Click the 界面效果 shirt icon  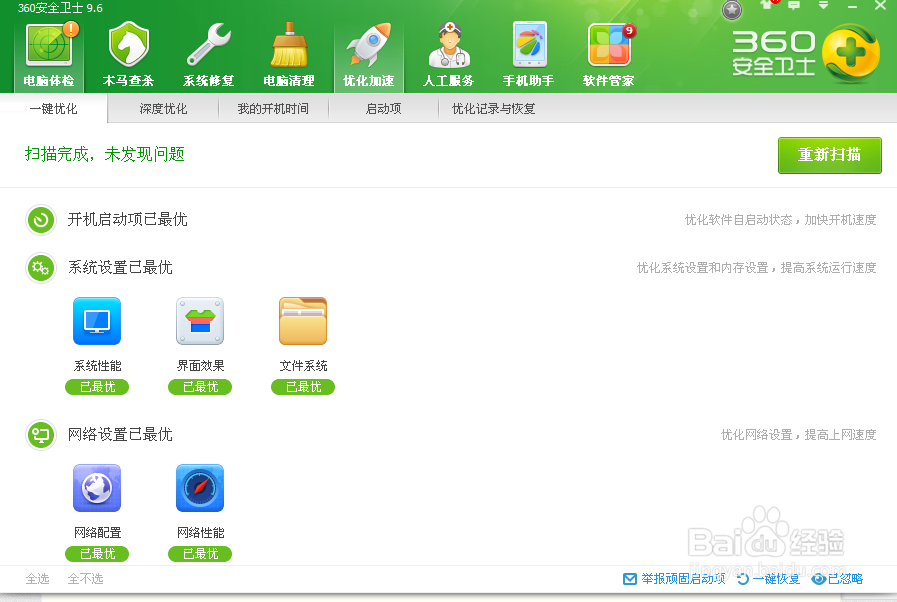point(200,321)
